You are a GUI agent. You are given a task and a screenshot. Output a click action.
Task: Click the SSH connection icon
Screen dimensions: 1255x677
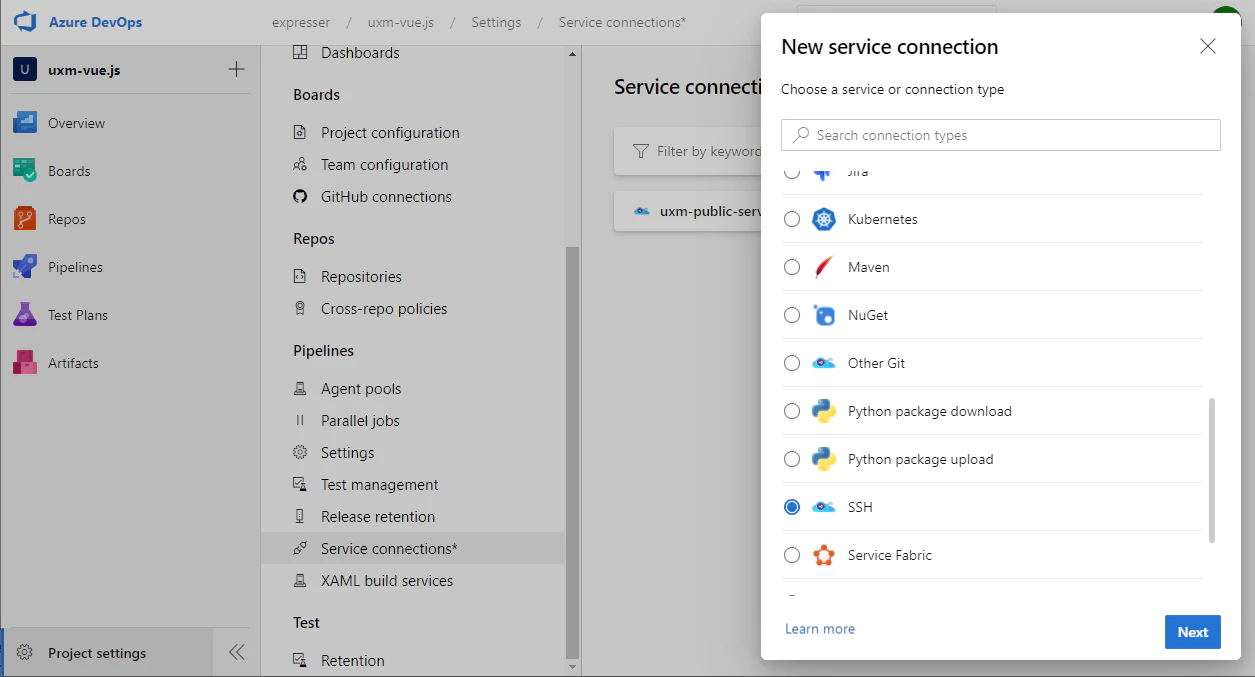point(824,507)
